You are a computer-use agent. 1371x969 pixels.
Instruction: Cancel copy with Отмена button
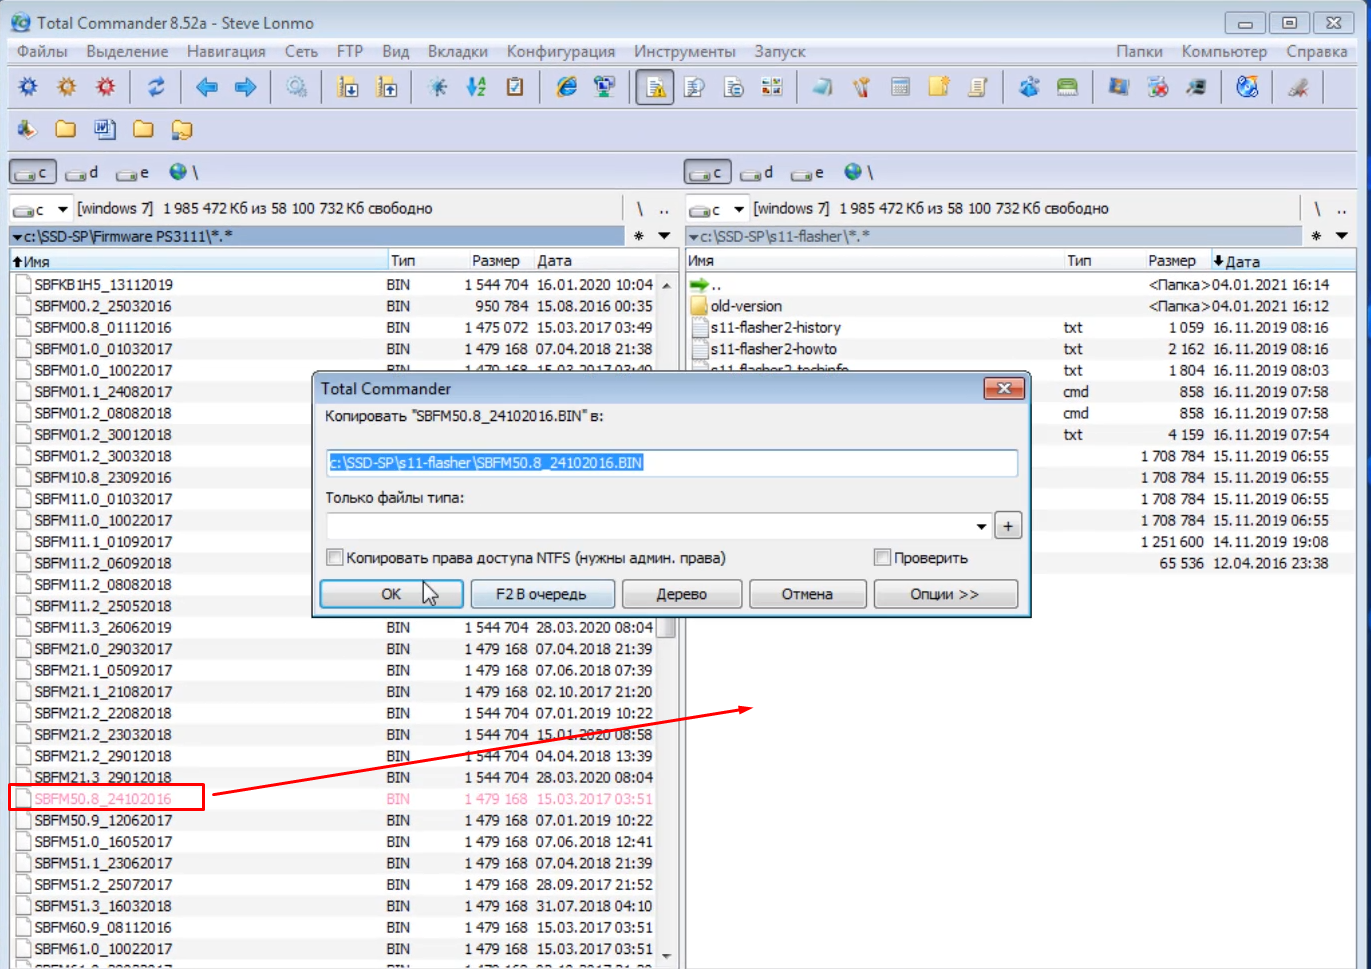pos(807,594)
